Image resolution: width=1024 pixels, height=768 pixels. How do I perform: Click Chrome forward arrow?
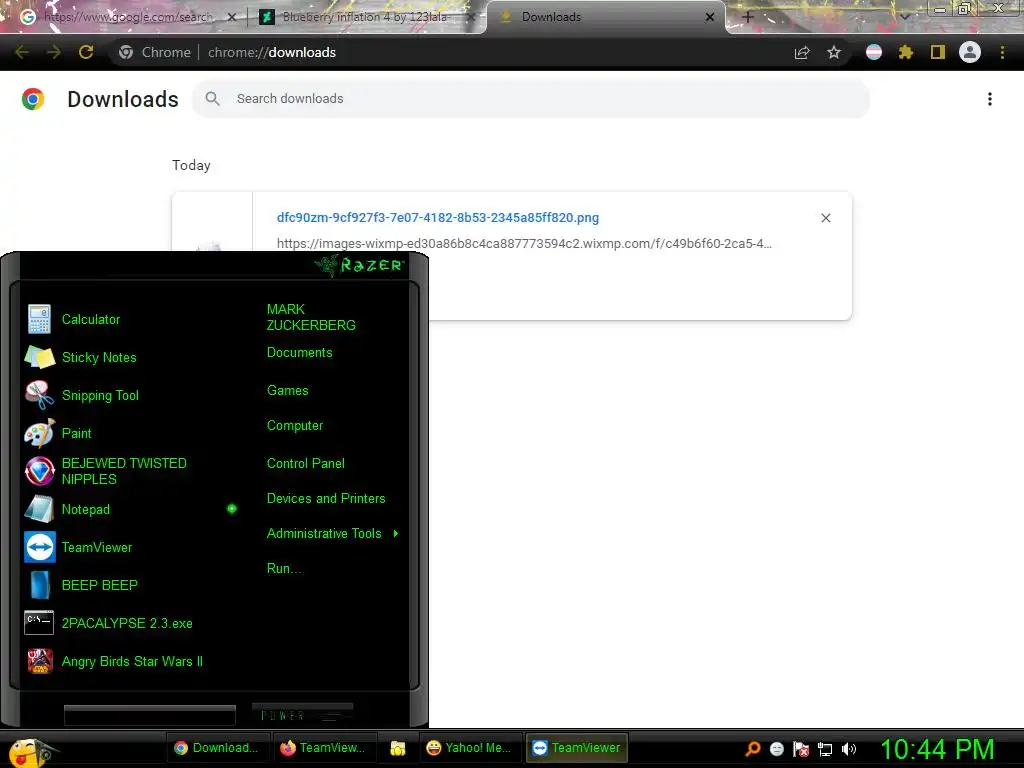pos(54,52)
